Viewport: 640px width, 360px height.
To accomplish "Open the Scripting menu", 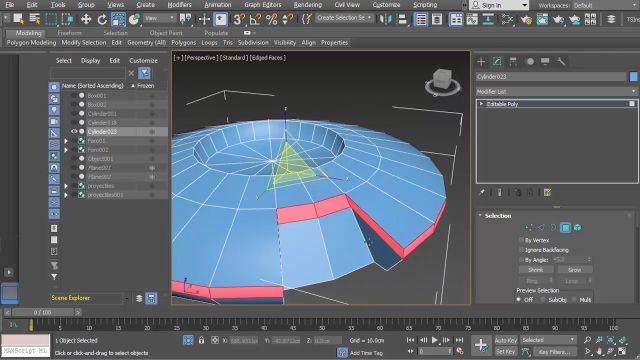I will 425,5.
